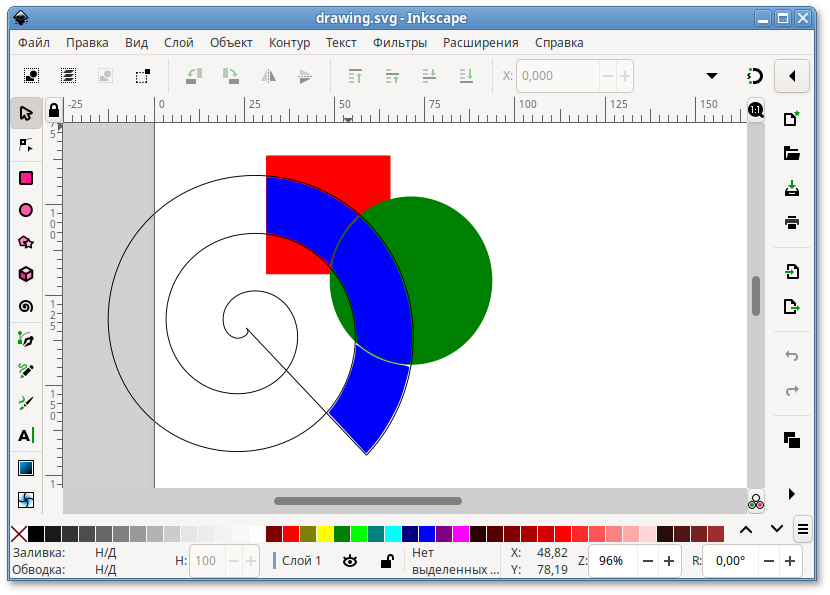The image size is (830, 595).
Task: Select the Spiral tool
Action: coord(25,306)
